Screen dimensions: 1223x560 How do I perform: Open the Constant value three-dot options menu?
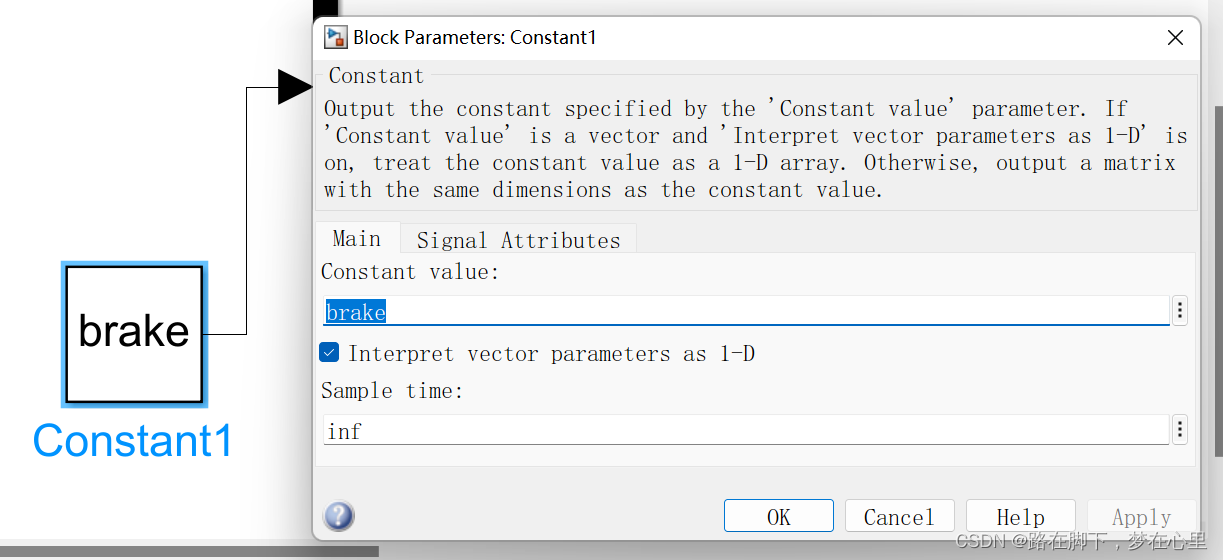[1180, 311]
